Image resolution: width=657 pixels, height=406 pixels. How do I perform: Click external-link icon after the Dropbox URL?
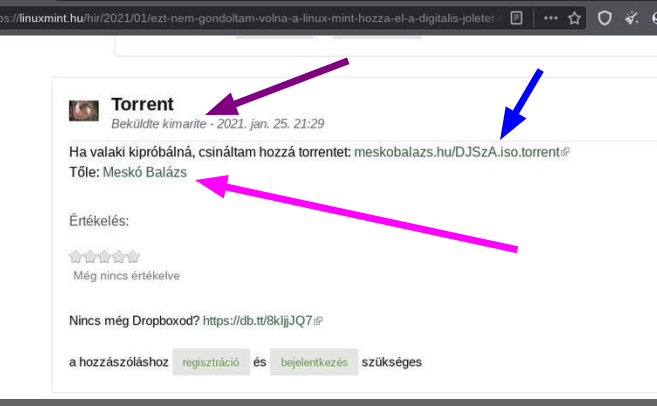[318, 322]
